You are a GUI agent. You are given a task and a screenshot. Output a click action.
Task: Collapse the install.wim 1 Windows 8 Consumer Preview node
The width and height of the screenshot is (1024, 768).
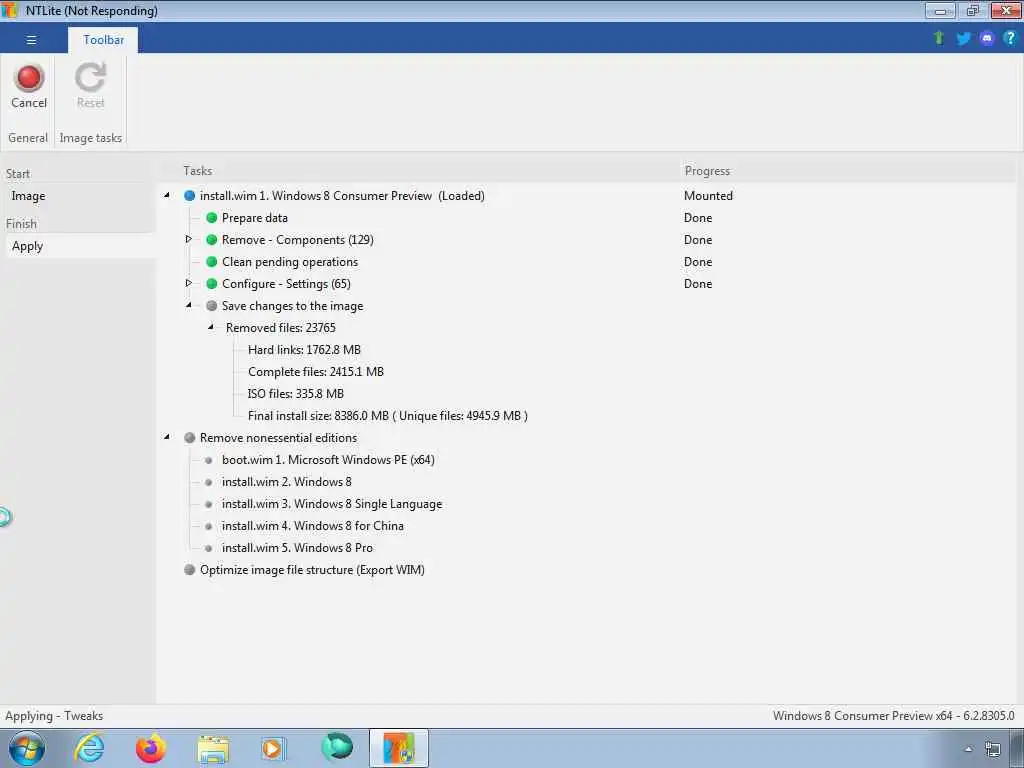(x=167, y=195)
